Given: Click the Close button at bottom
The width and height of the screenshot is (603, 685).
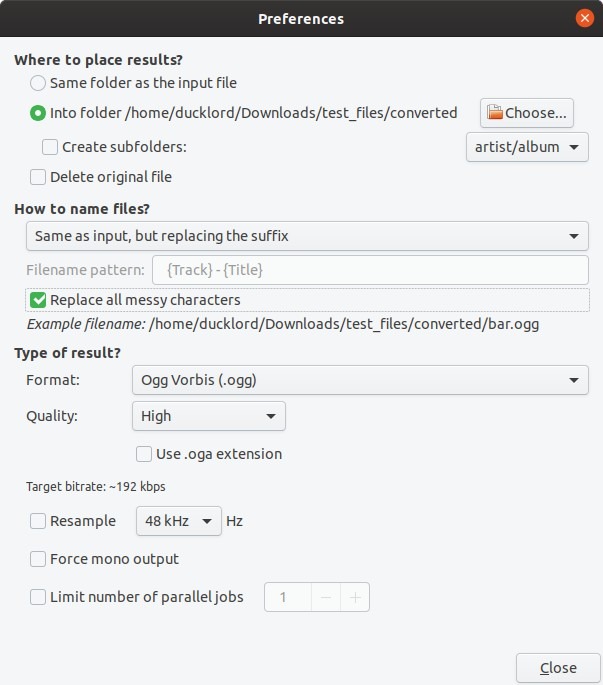Looking at the screenshot, I should pyautogui.click(x=558, y=668).
